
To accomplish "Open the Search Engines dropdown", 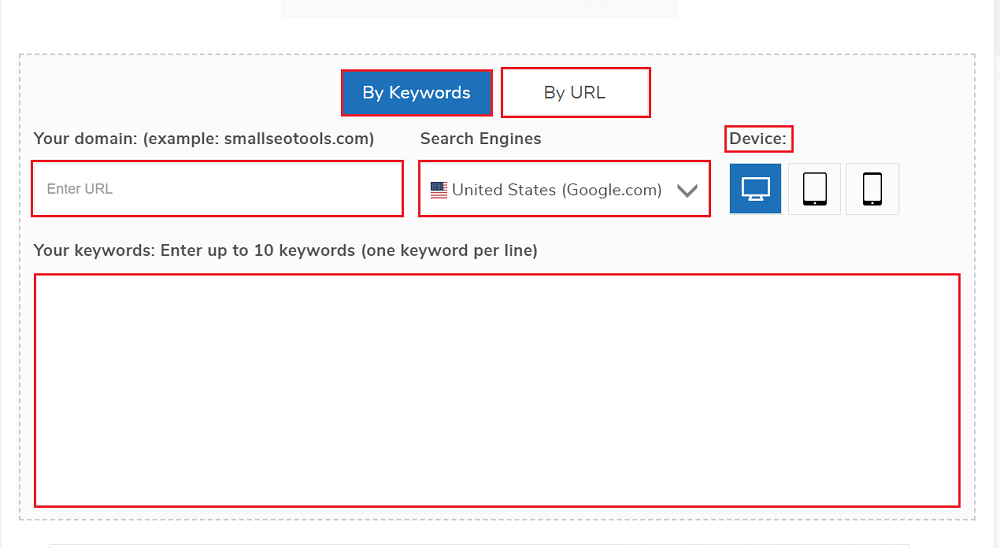I will coord(564,189).
